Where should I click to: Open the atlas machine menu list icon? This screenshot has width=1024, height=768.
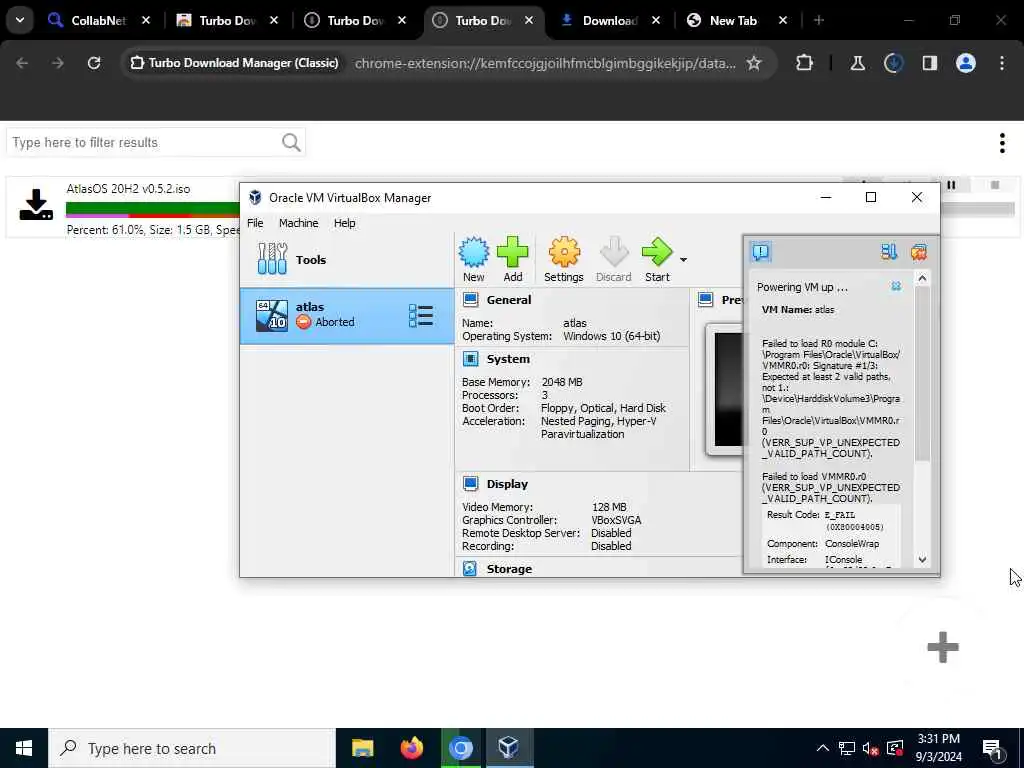(421, 315)
